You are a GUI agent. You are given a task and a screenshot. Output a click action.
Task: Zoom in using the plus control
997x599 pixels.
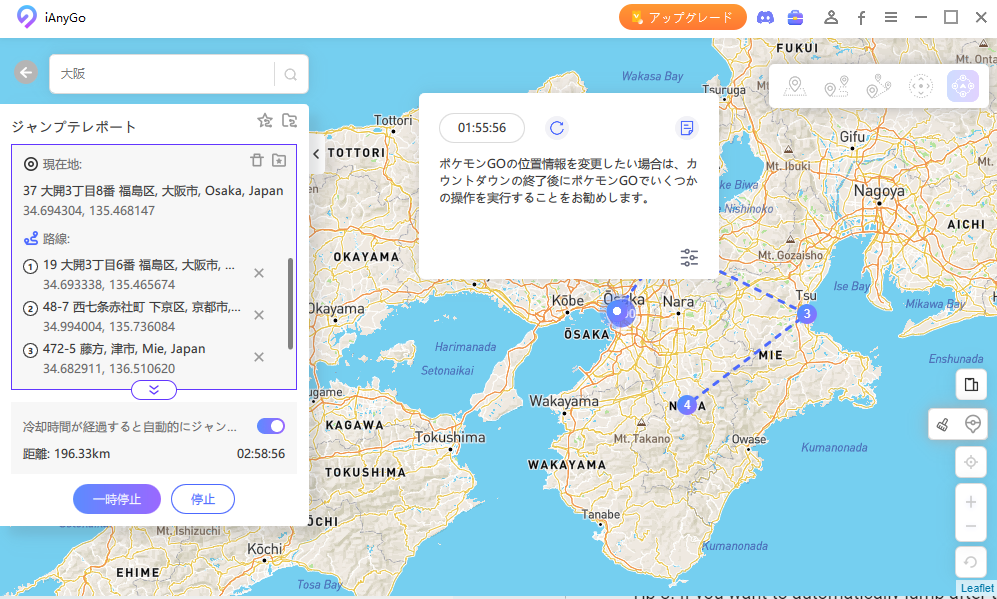(x=970, y=501)
